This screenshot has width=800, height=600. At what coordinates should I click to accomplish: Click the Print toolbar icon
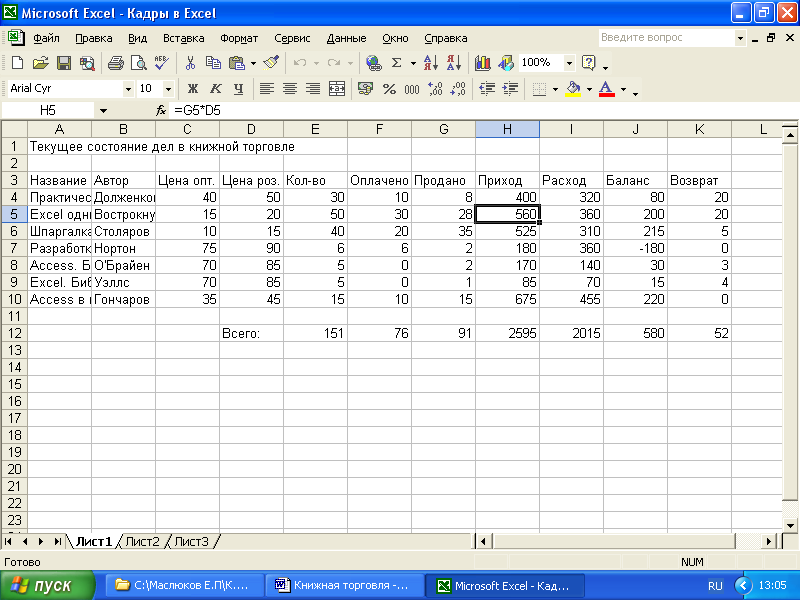tap(116, 63)
